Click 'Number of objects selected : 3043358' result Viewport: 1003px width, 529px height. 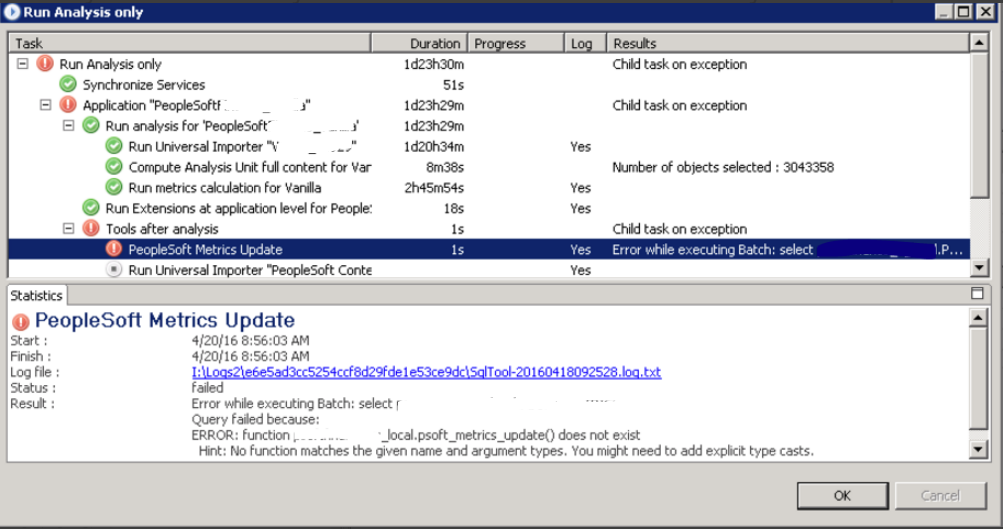pyautogui.click(x=723, y=167)
